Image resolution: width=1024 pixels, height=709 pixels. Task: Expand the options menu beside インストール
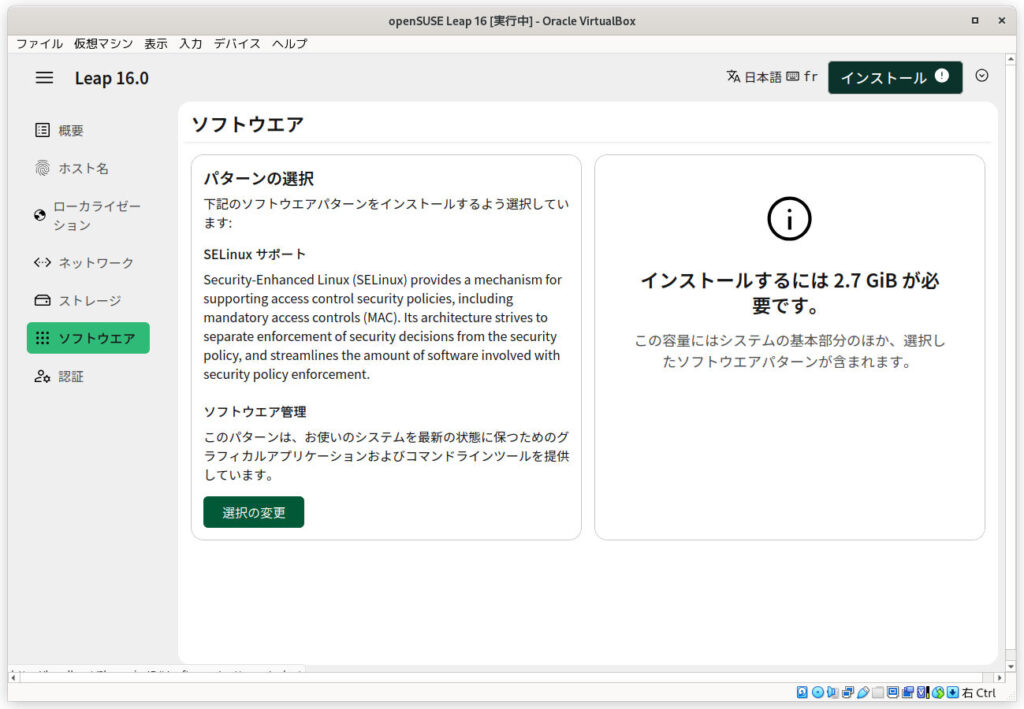[982, 76]
